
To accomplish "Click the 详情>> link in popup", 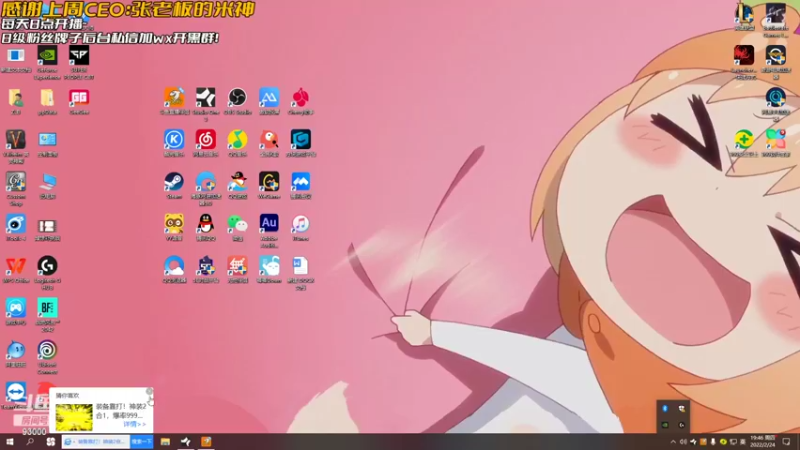I will pyautogui.click(x=134, y=424).
